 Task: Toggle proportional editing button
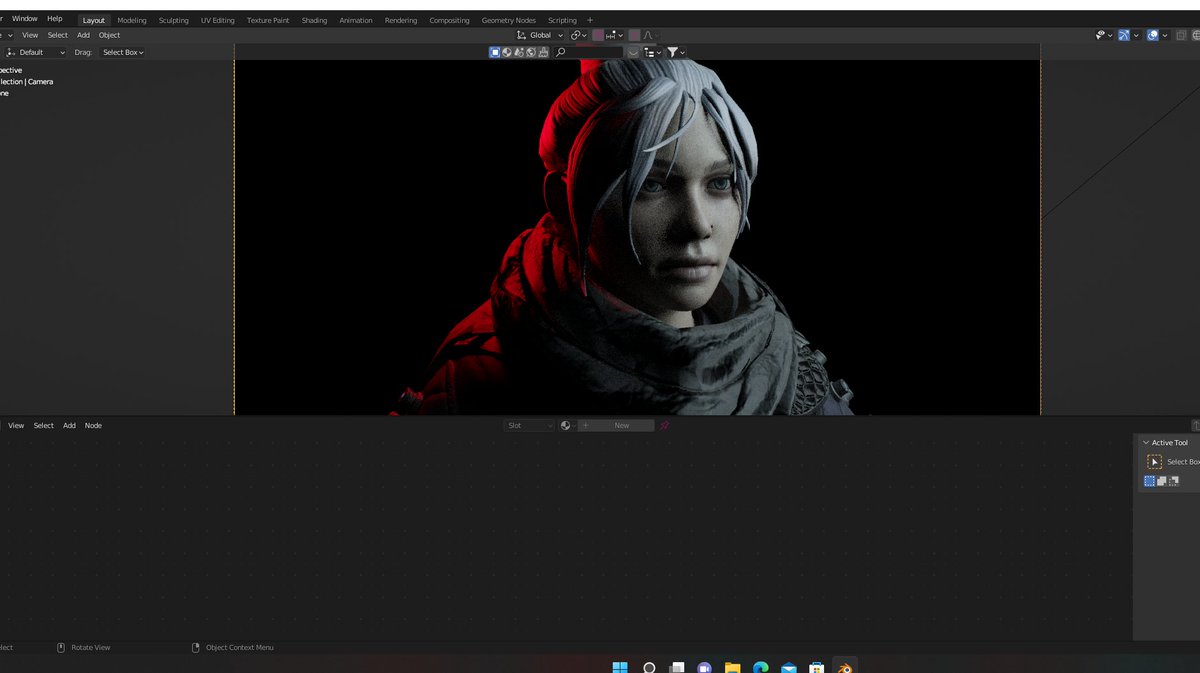tap(634, 35)
